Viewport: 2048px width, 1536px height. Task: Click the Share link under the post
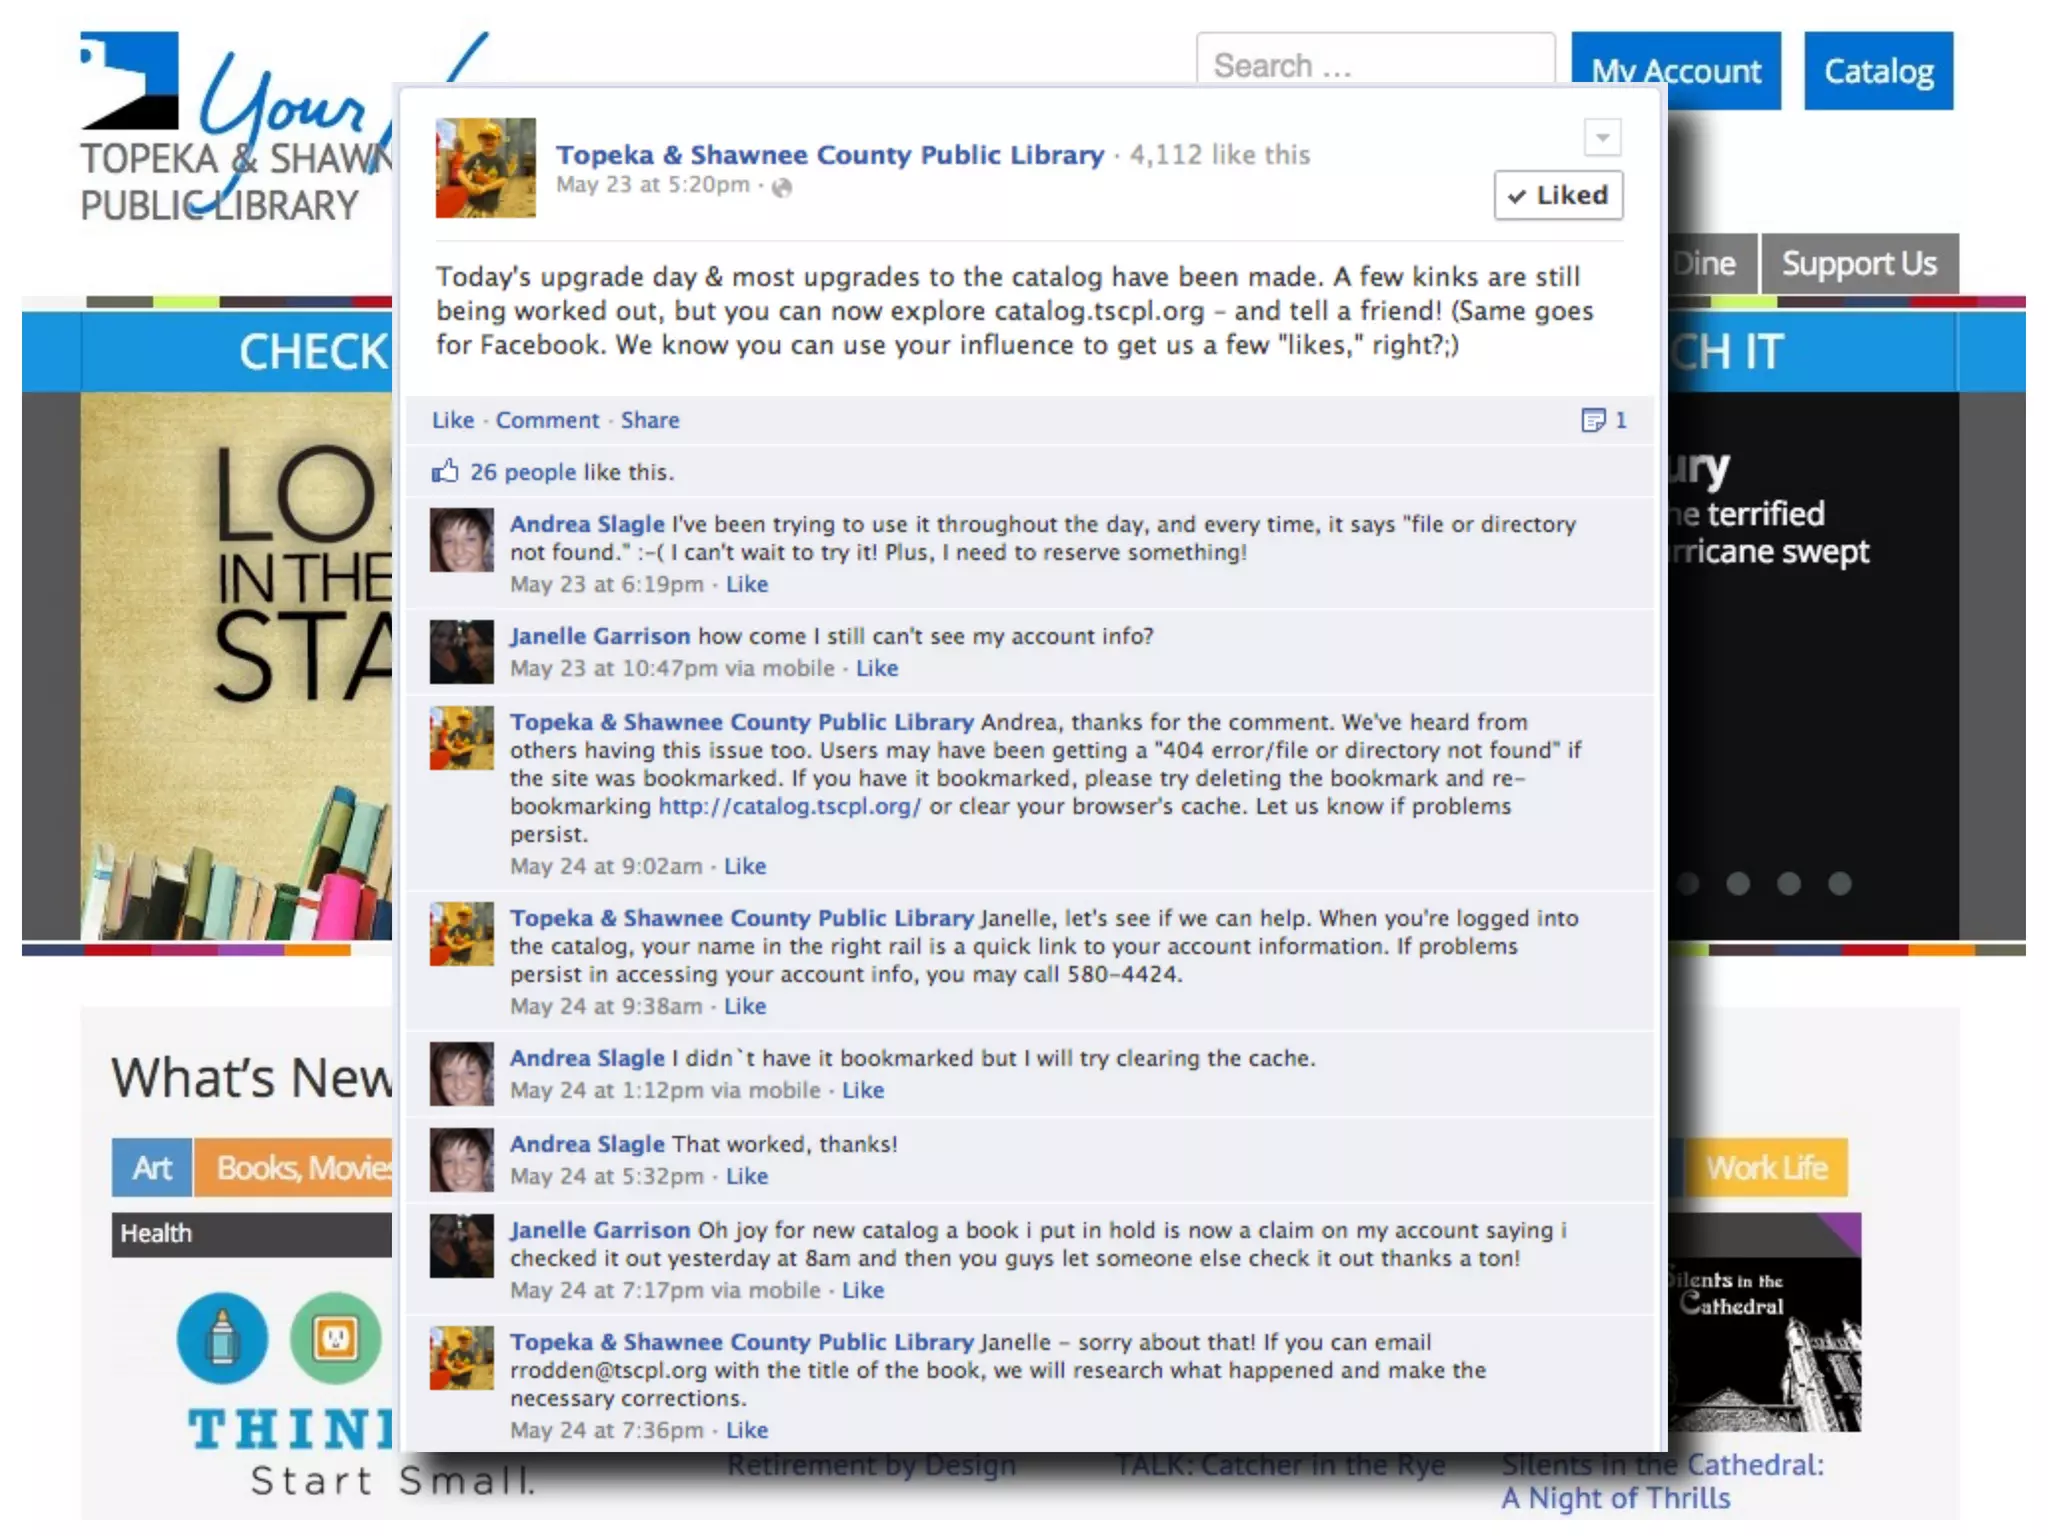click(x=650, y=420)
